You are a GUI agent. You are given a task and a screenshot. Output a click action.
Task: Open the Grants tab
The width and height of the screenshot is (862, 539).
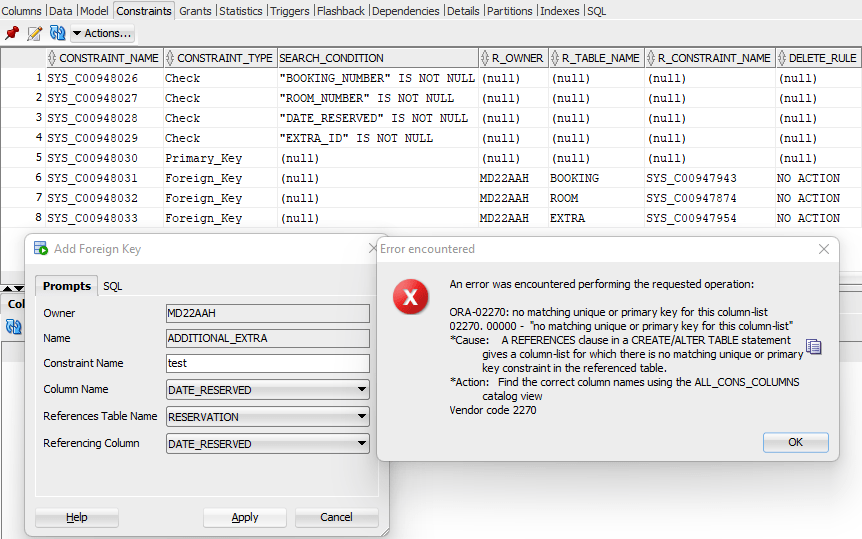coord(195,11)
